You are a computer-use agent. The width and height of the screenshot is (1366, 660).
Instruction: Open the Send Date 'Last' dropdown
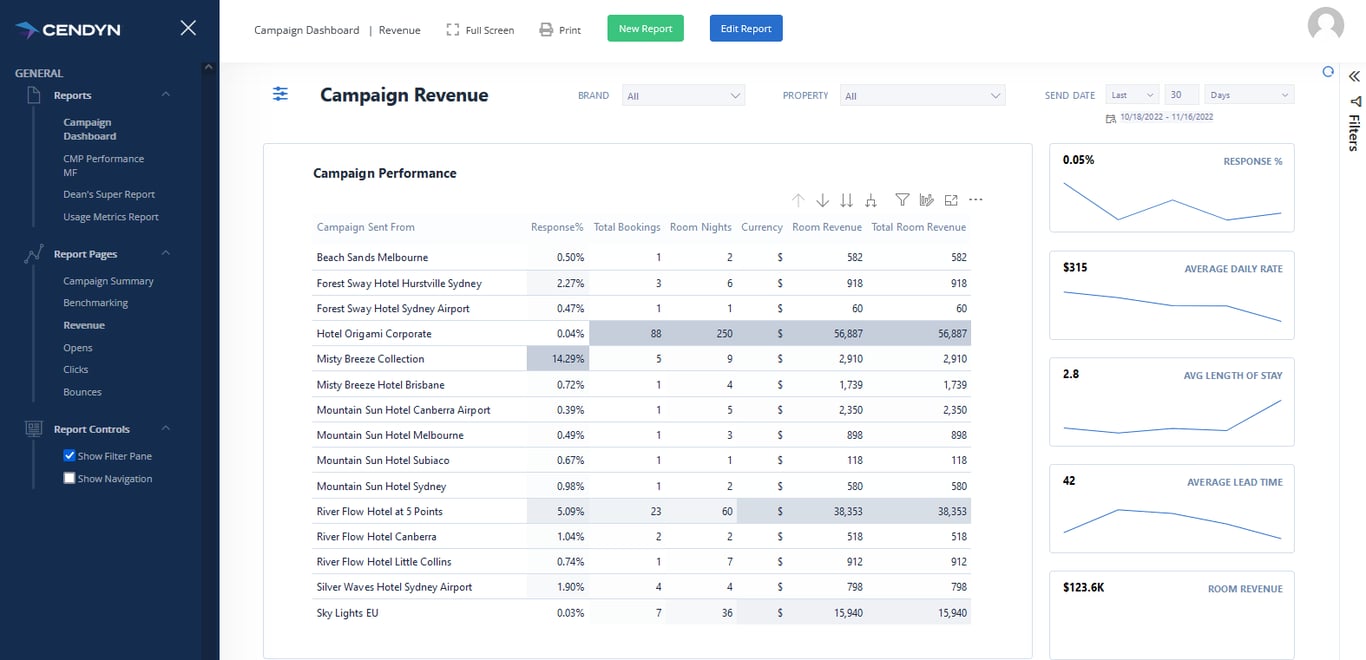pyautogui.click(x=1133, y=95)
